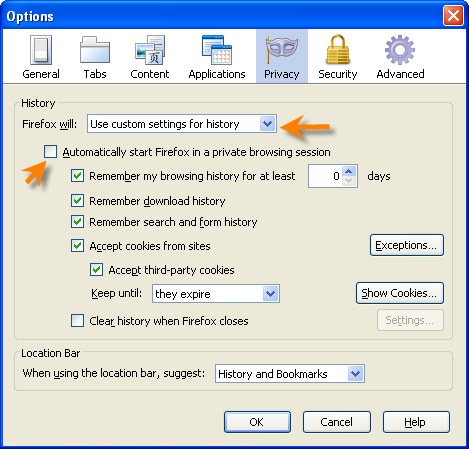Select the Privacy mask icon
Screen dimensions: 469x449
(282, 50)
